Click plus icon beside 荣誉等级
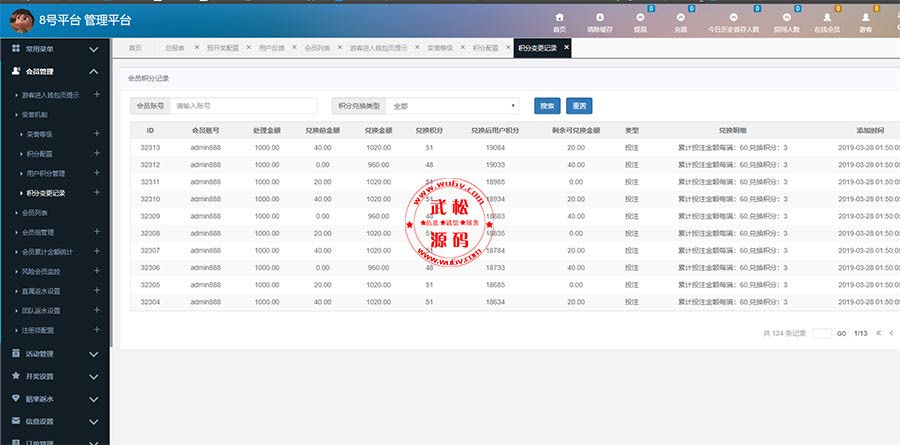Viewport: 900px width, 445px height. point(97,133)
